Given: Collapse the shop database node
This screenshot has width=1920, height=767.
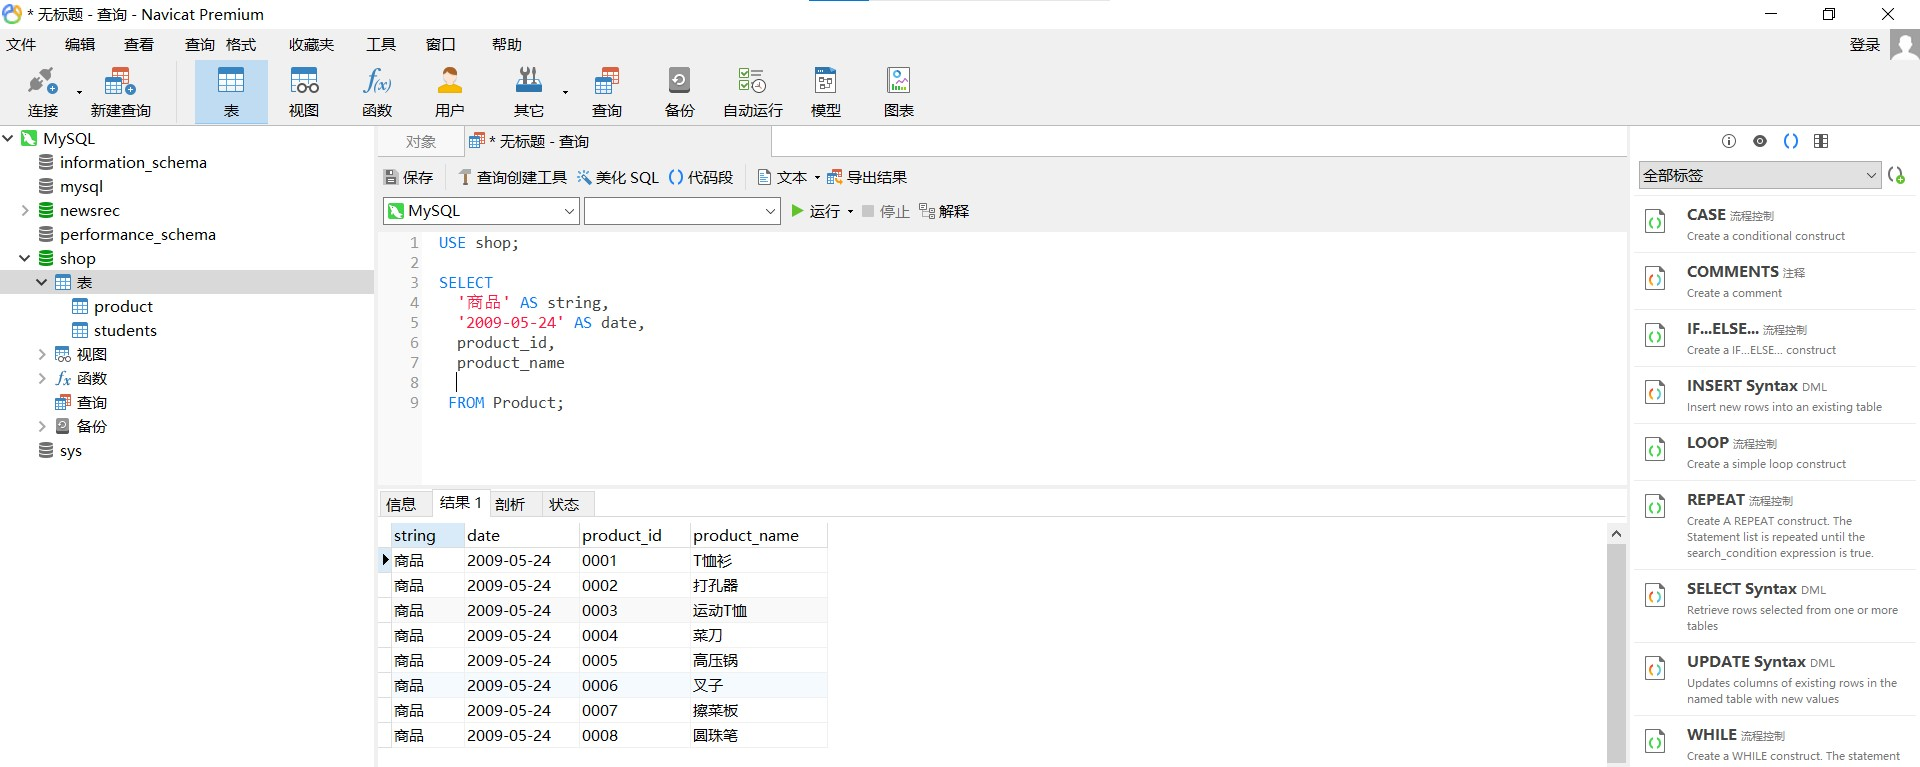Looking at the screenshot, I should (x=25, y=258).
